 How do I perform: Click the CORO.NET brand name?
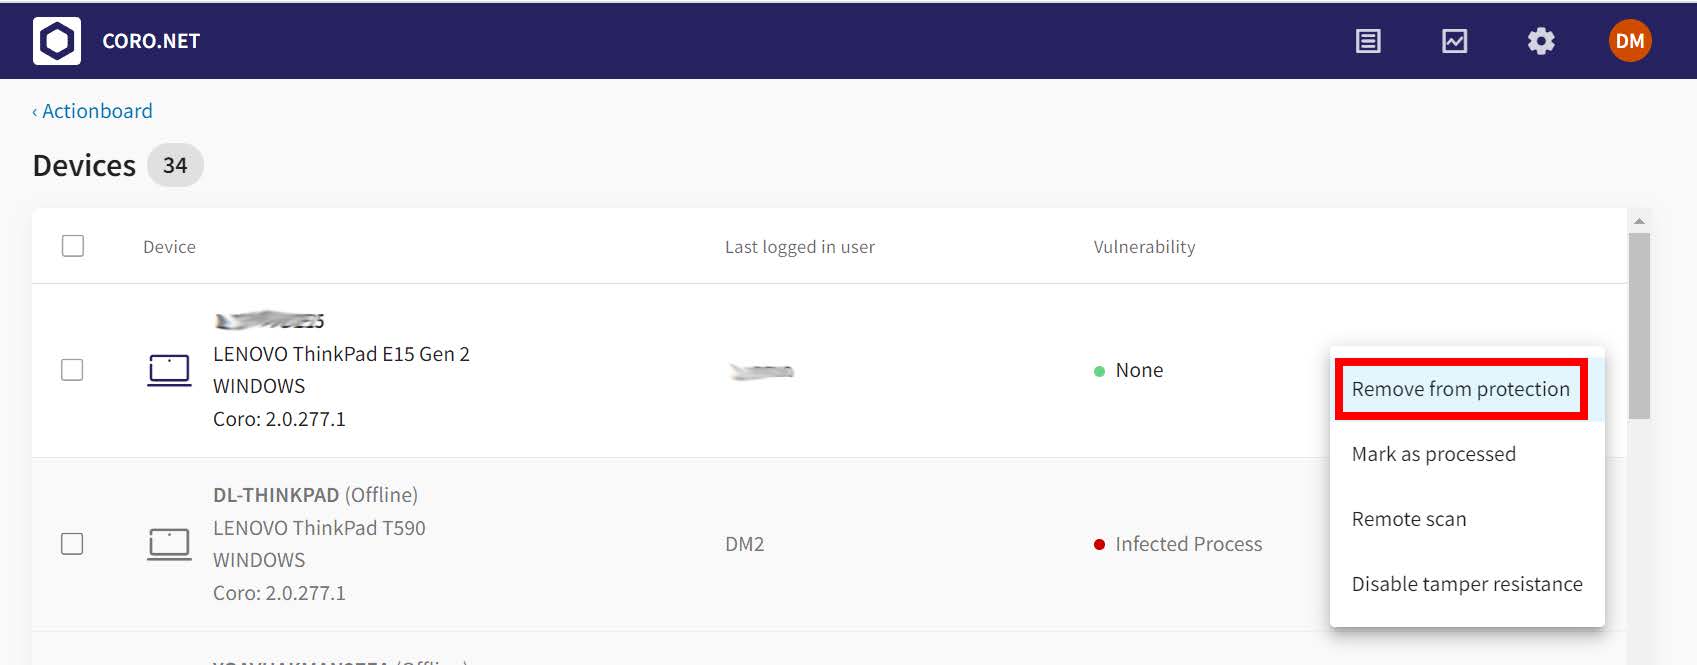tap(151, 41)
